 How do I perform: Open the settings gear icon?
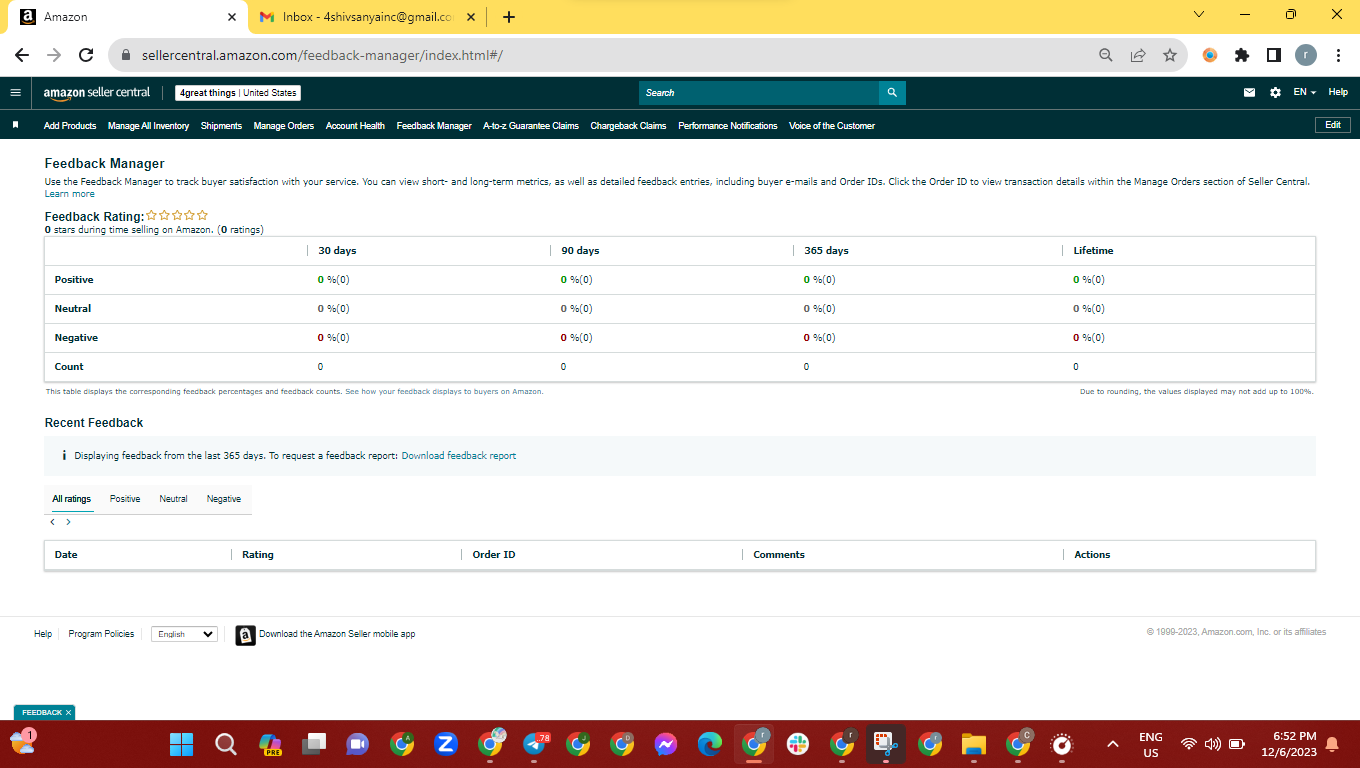pyautogui.click(x=1275, y=93)
